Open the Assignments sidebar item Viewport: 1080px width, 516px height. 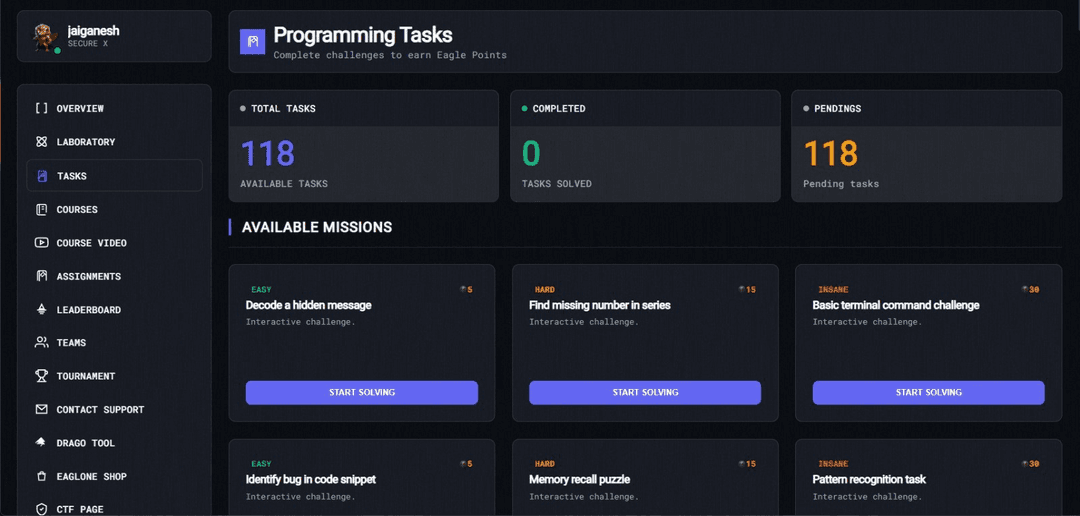(88, 276)
